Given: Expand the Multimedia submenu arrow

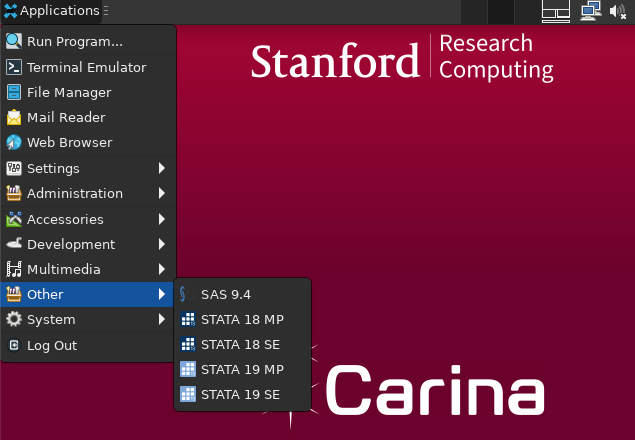Looking at the screenshot, I should 162,269.
